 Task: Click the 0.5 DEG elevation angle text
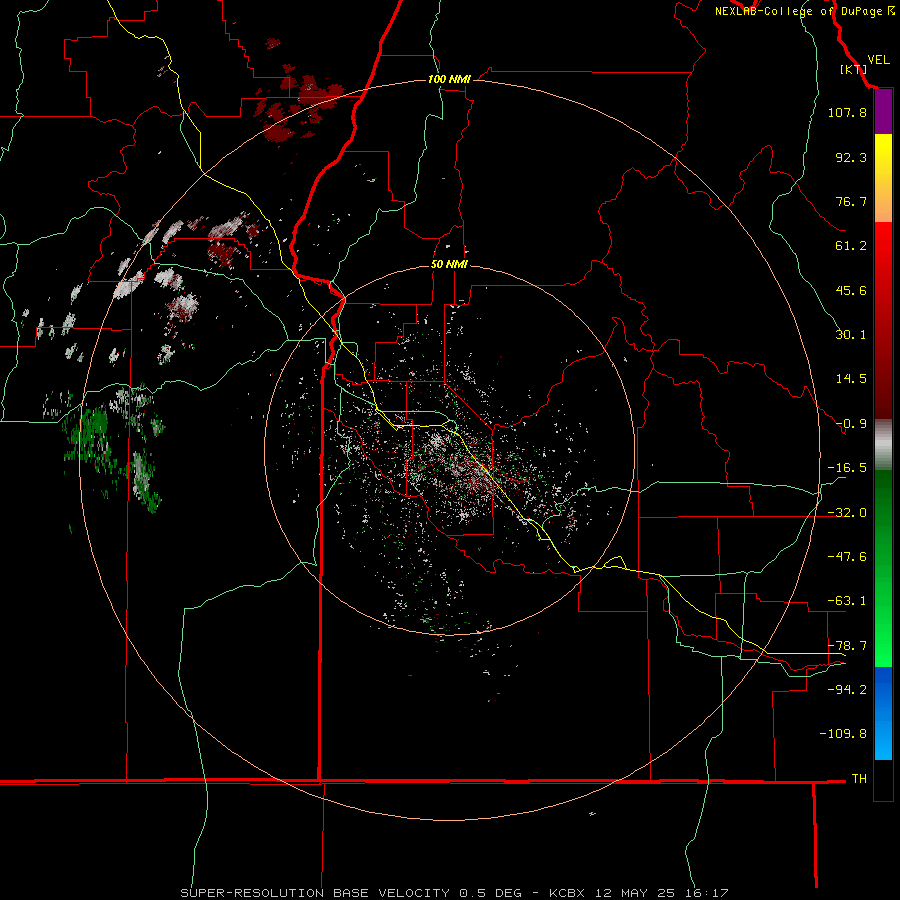491,893
